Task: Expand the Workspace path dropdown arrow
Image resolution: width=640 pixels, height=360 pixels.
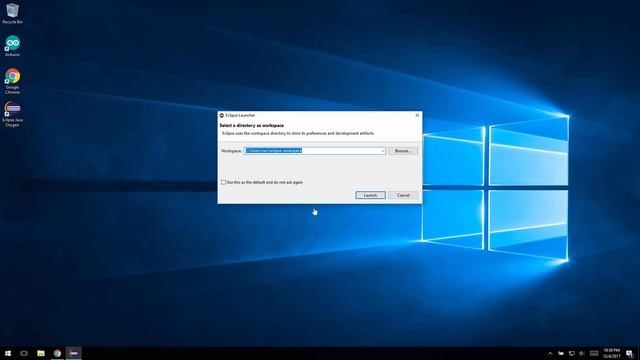Action: coord(382,151)
